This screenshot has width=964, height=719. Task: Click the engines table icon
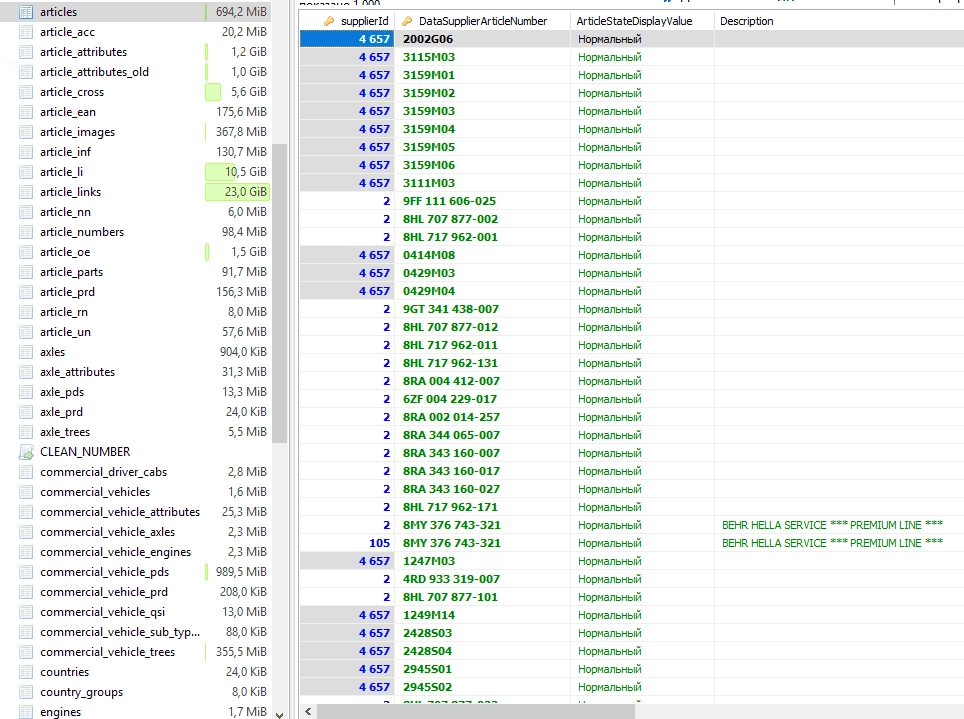pos(26,712)
